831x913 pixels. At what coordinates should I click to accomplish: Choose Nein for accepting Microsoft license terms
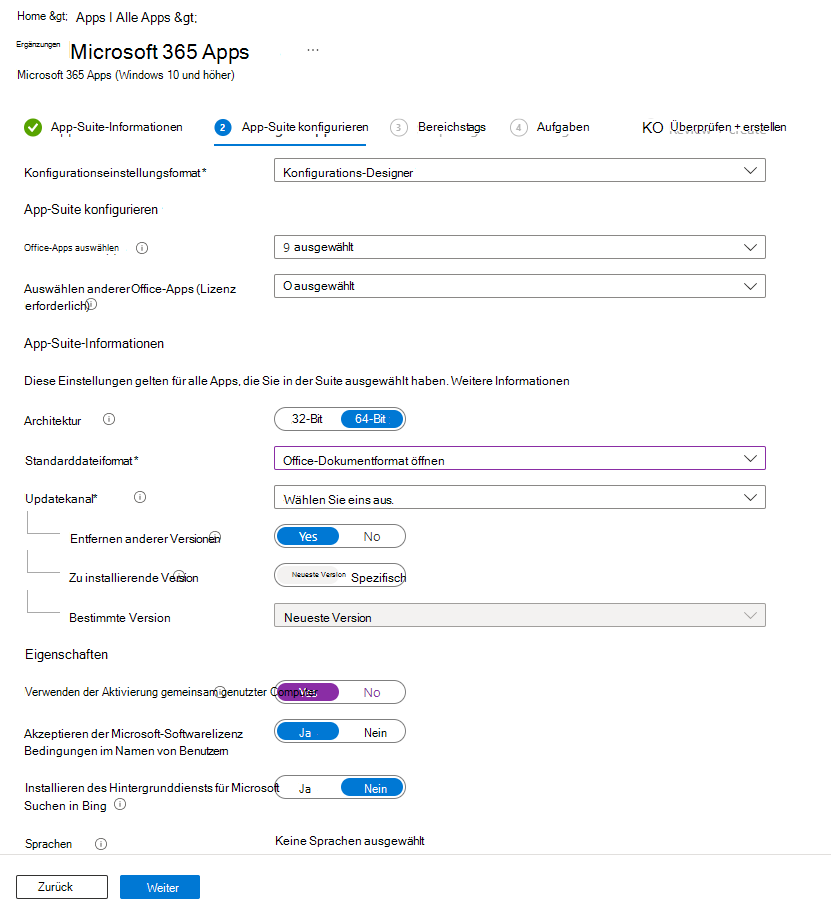click(x=375, y=733)
